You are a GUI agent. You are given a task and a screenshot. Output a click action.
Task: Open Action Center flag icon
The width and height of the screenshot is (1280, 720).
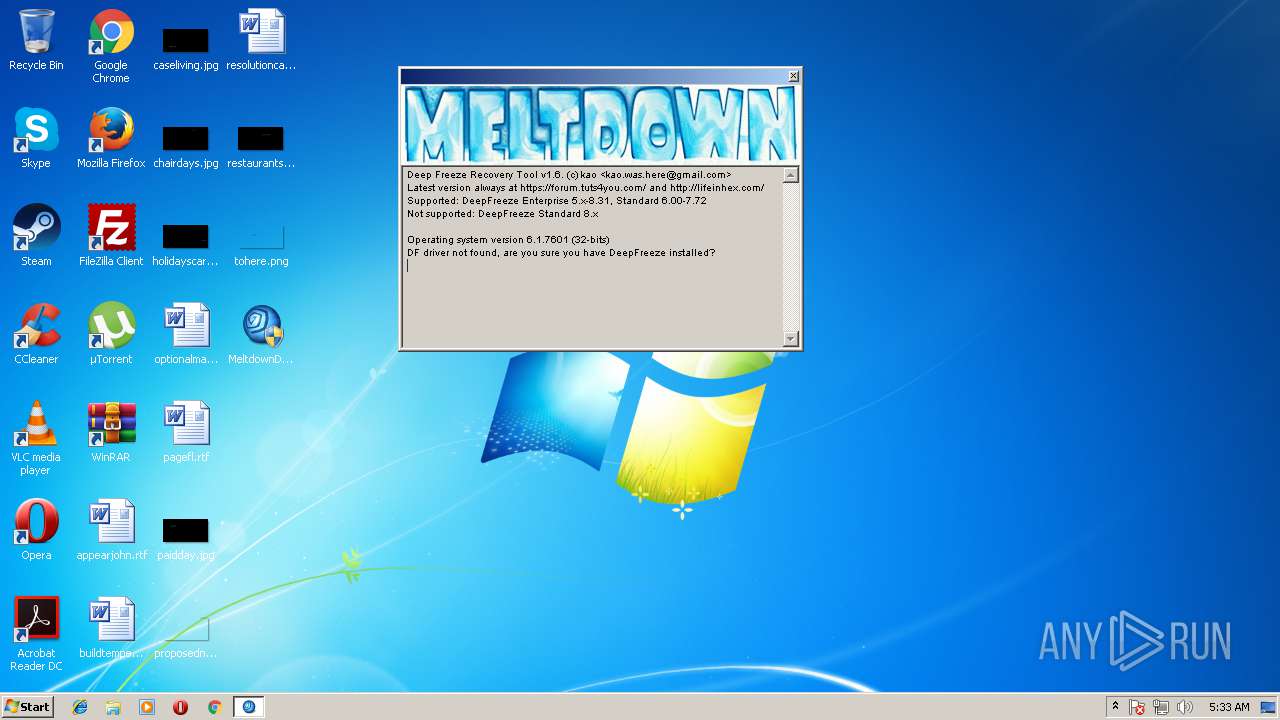click(1137, 707)
